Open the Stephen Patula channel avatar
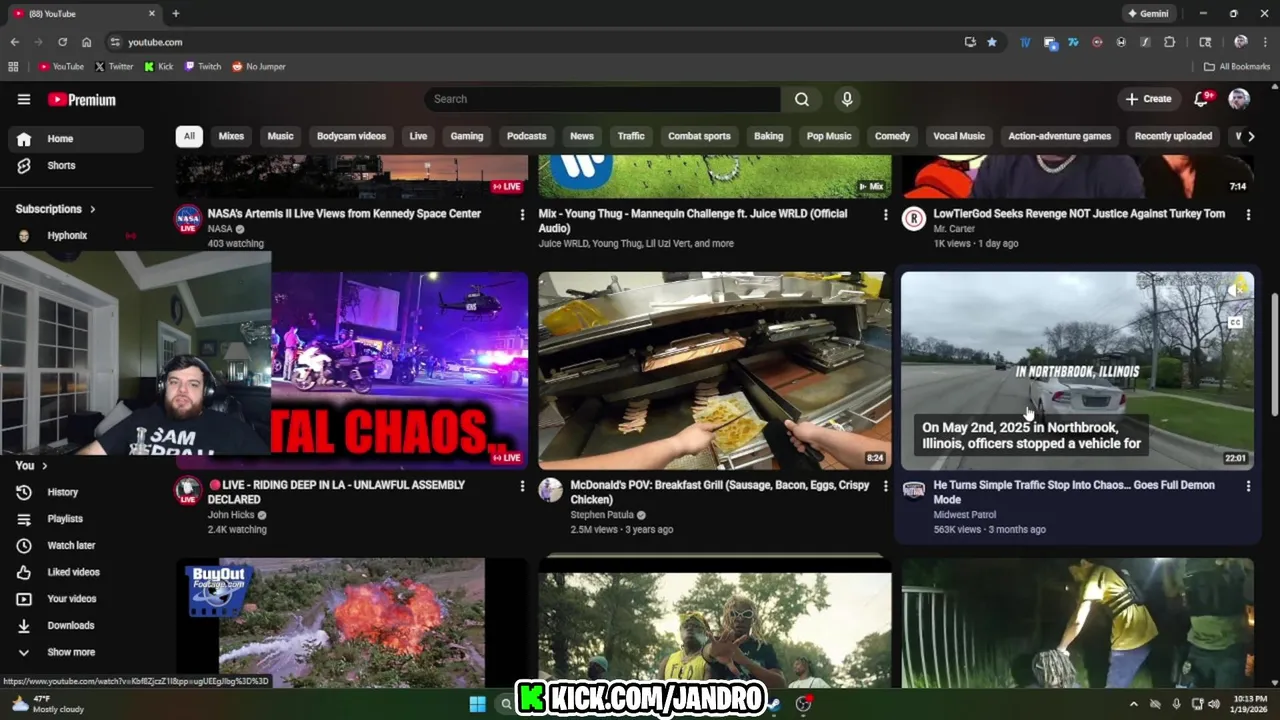The image size is (1280, 720). [551, 490]
